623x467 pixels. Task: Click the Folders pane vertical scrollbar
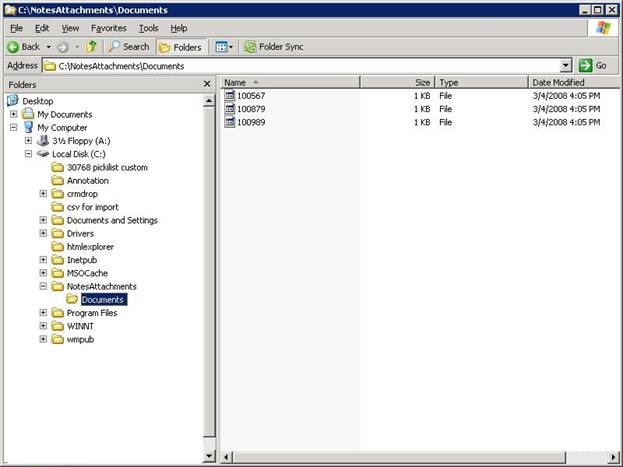(209, 270)
